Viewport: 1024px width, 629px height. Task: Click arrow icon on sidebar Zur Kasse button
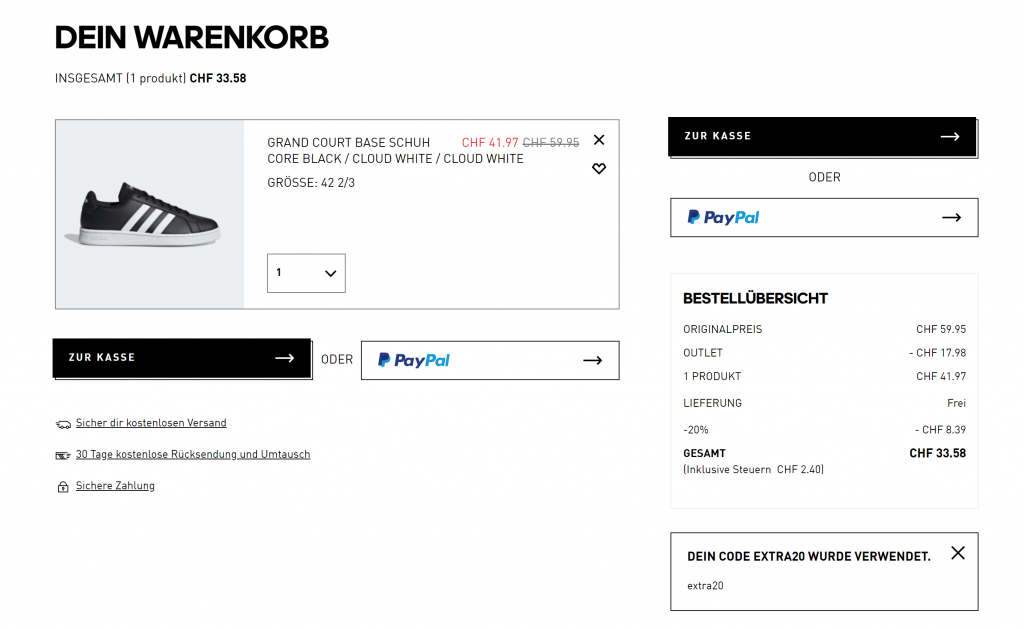pos(950,137)
